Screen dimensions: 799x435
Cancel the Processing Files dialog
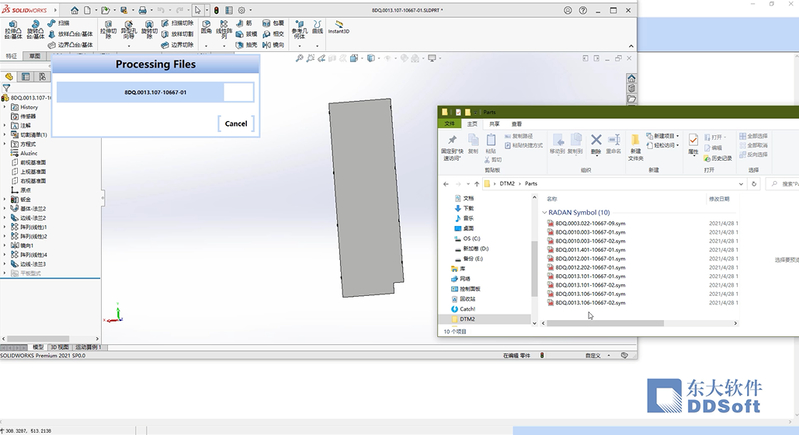click(x=236, y=124)
